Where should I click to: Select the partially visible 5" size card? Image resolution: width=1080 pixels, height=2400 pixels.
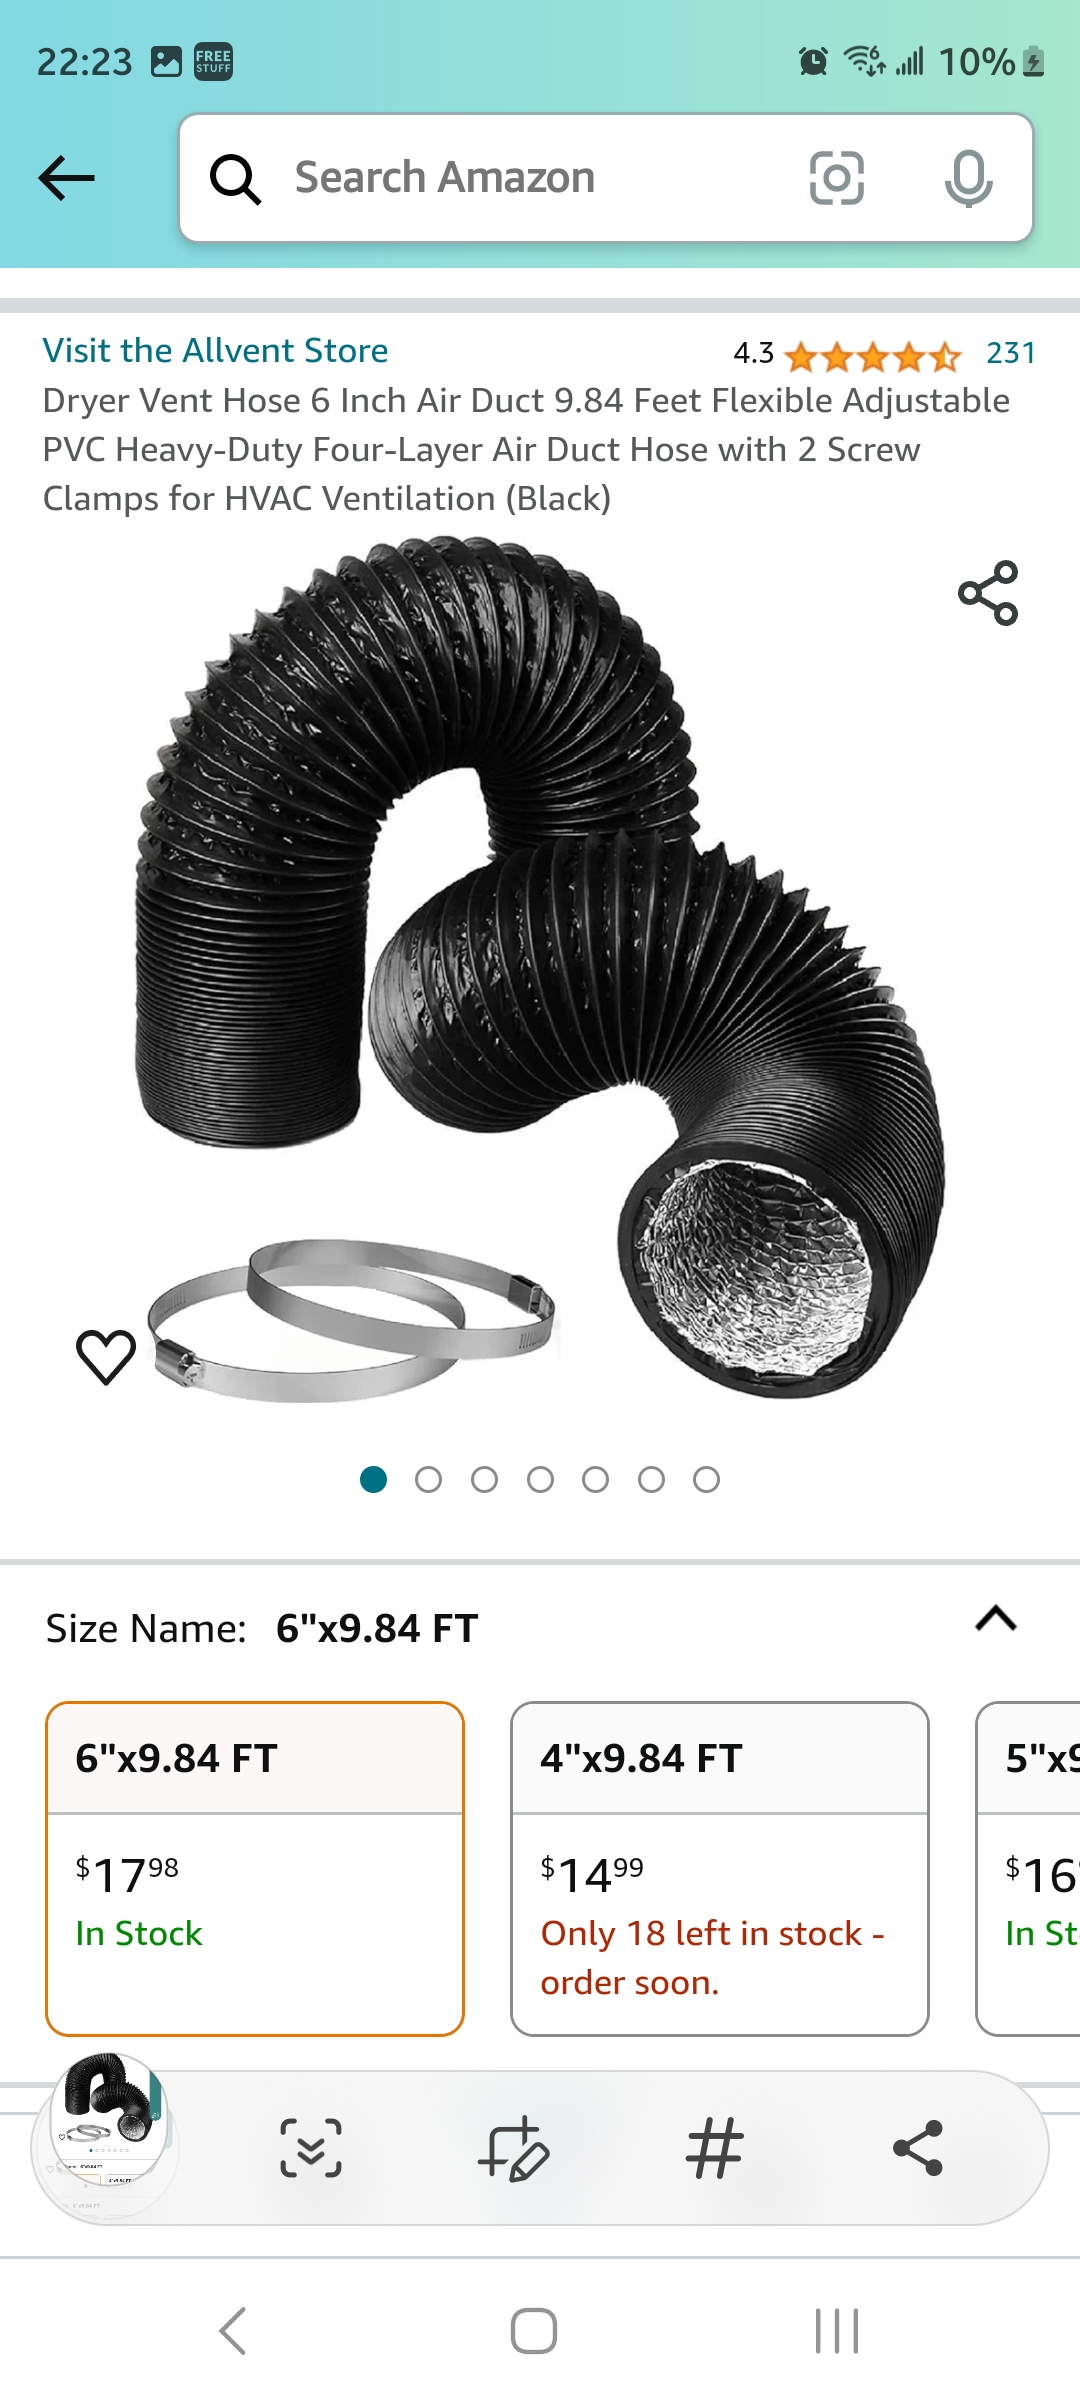(1028, 1868)
